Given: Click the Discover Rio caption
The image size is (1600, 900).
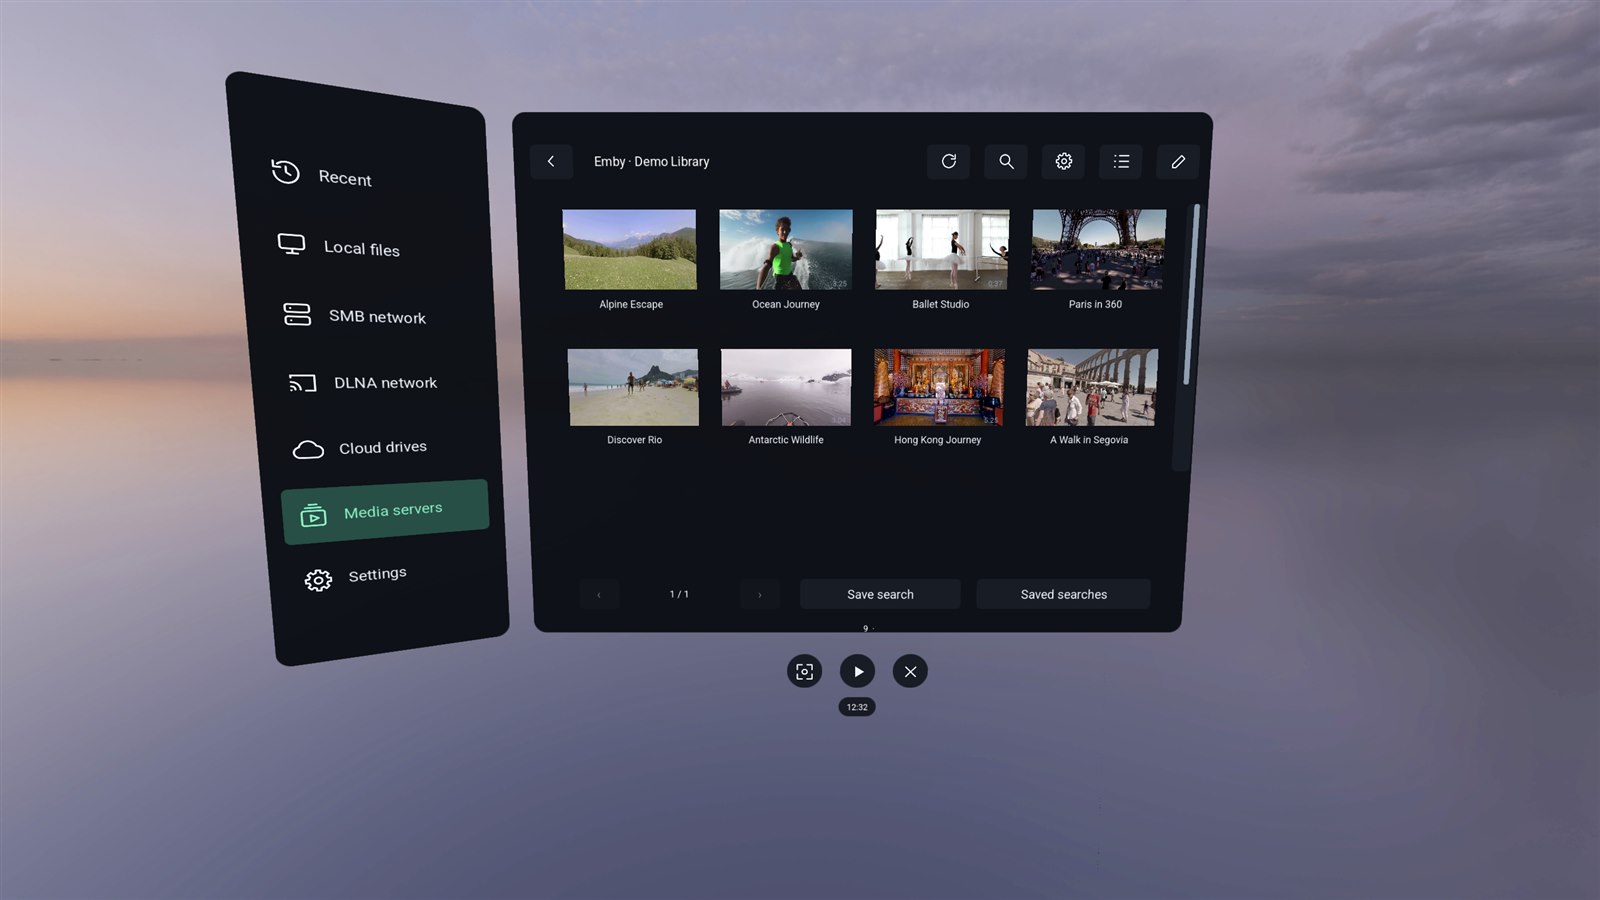Looking at the screenshot, I should pyautogui.click(x=634, y=440).
